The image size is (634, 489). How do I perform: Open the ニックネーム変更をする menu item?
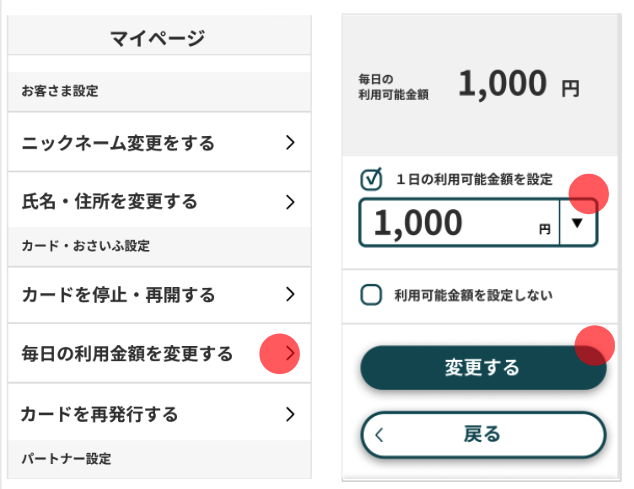click(x=119, y=143)
